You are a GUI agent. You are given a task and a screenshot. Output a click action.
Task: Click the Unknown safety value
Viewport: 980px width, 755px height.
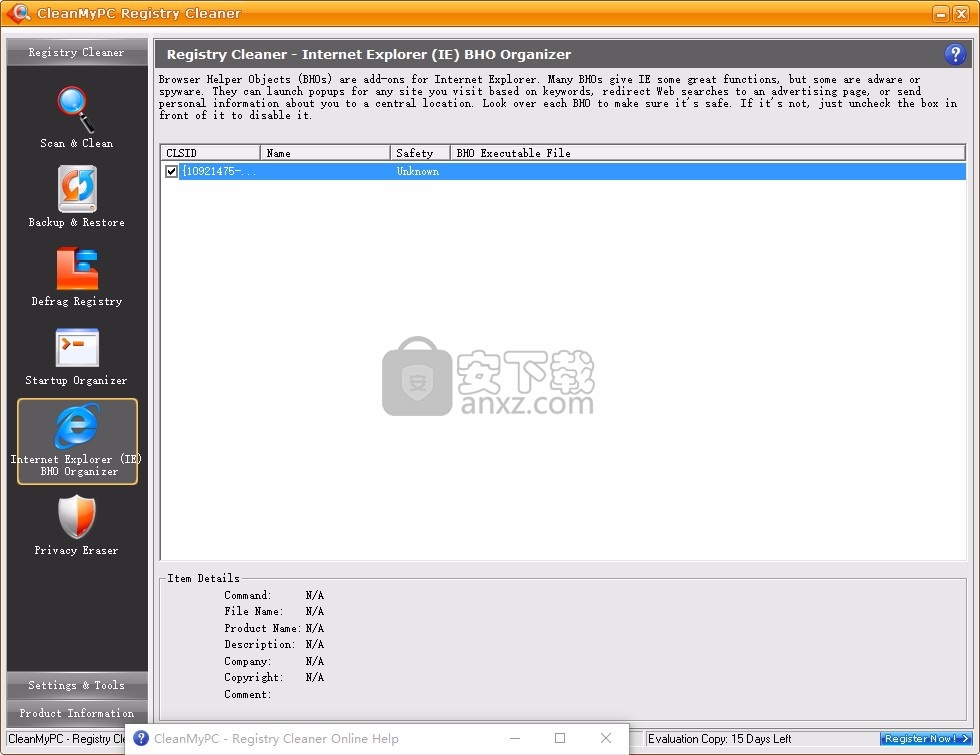click(418, 171)
